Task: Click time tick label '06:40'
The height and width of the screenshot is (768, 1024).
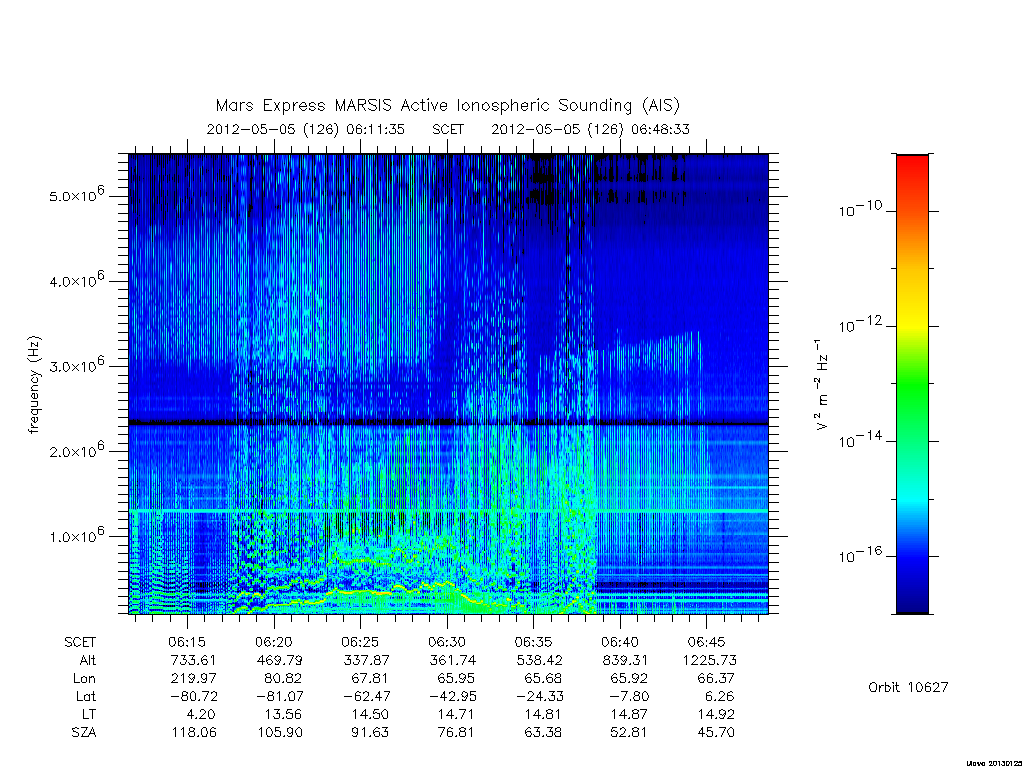Action: [x=620, y=642]
